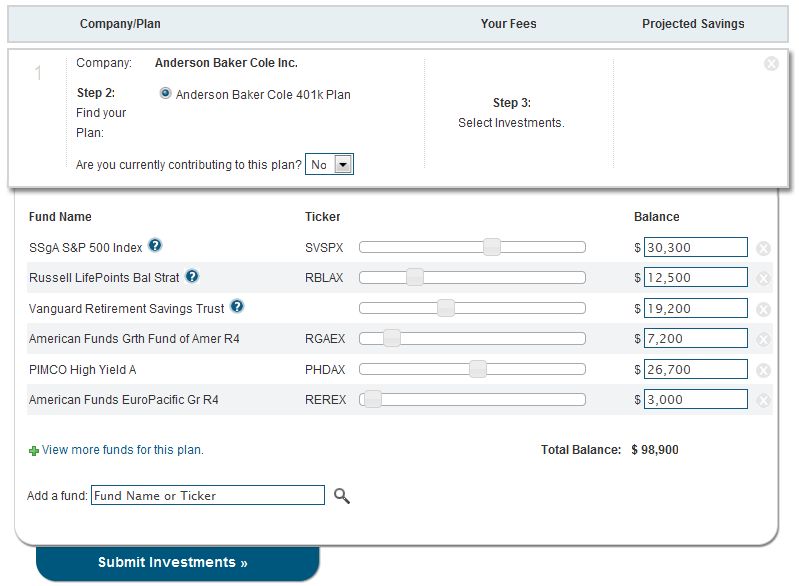Viewport: 799px width, 586px height.
Task: Click the REREX ticker text
Action: coord(326,400)
